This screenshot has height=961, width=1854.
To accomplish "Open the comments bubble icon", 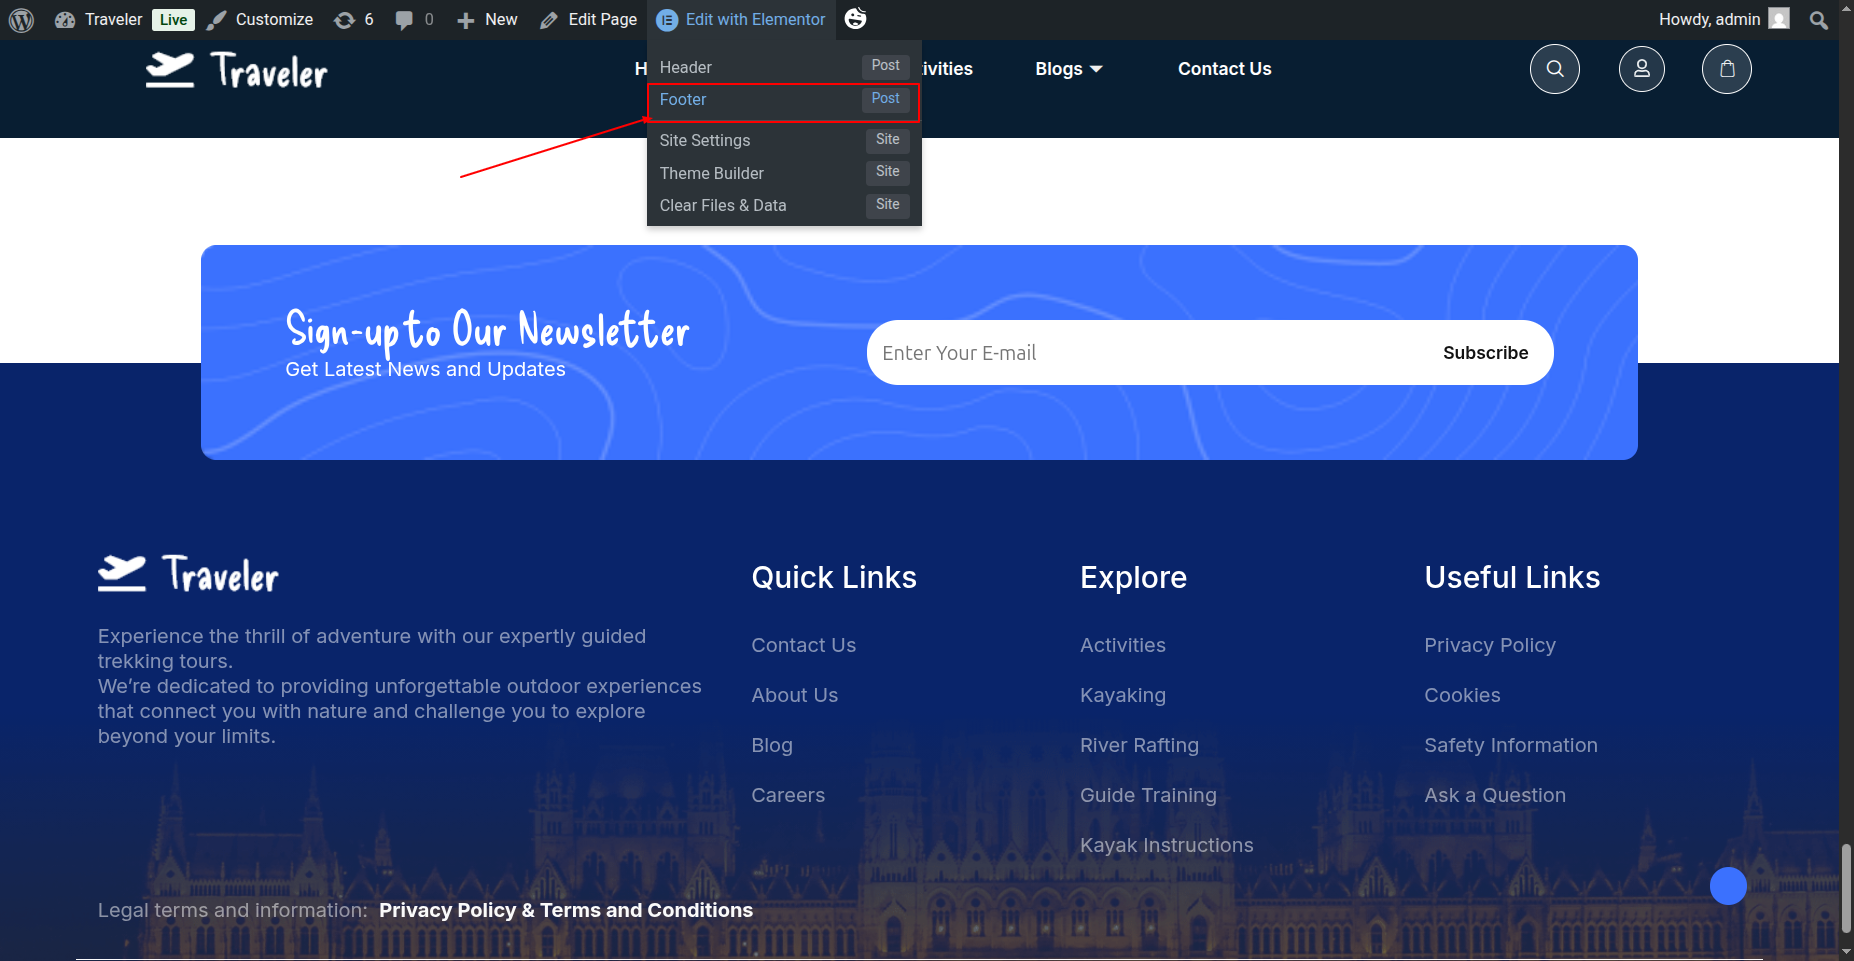I will pyautogui.click(x=414, y=20).
